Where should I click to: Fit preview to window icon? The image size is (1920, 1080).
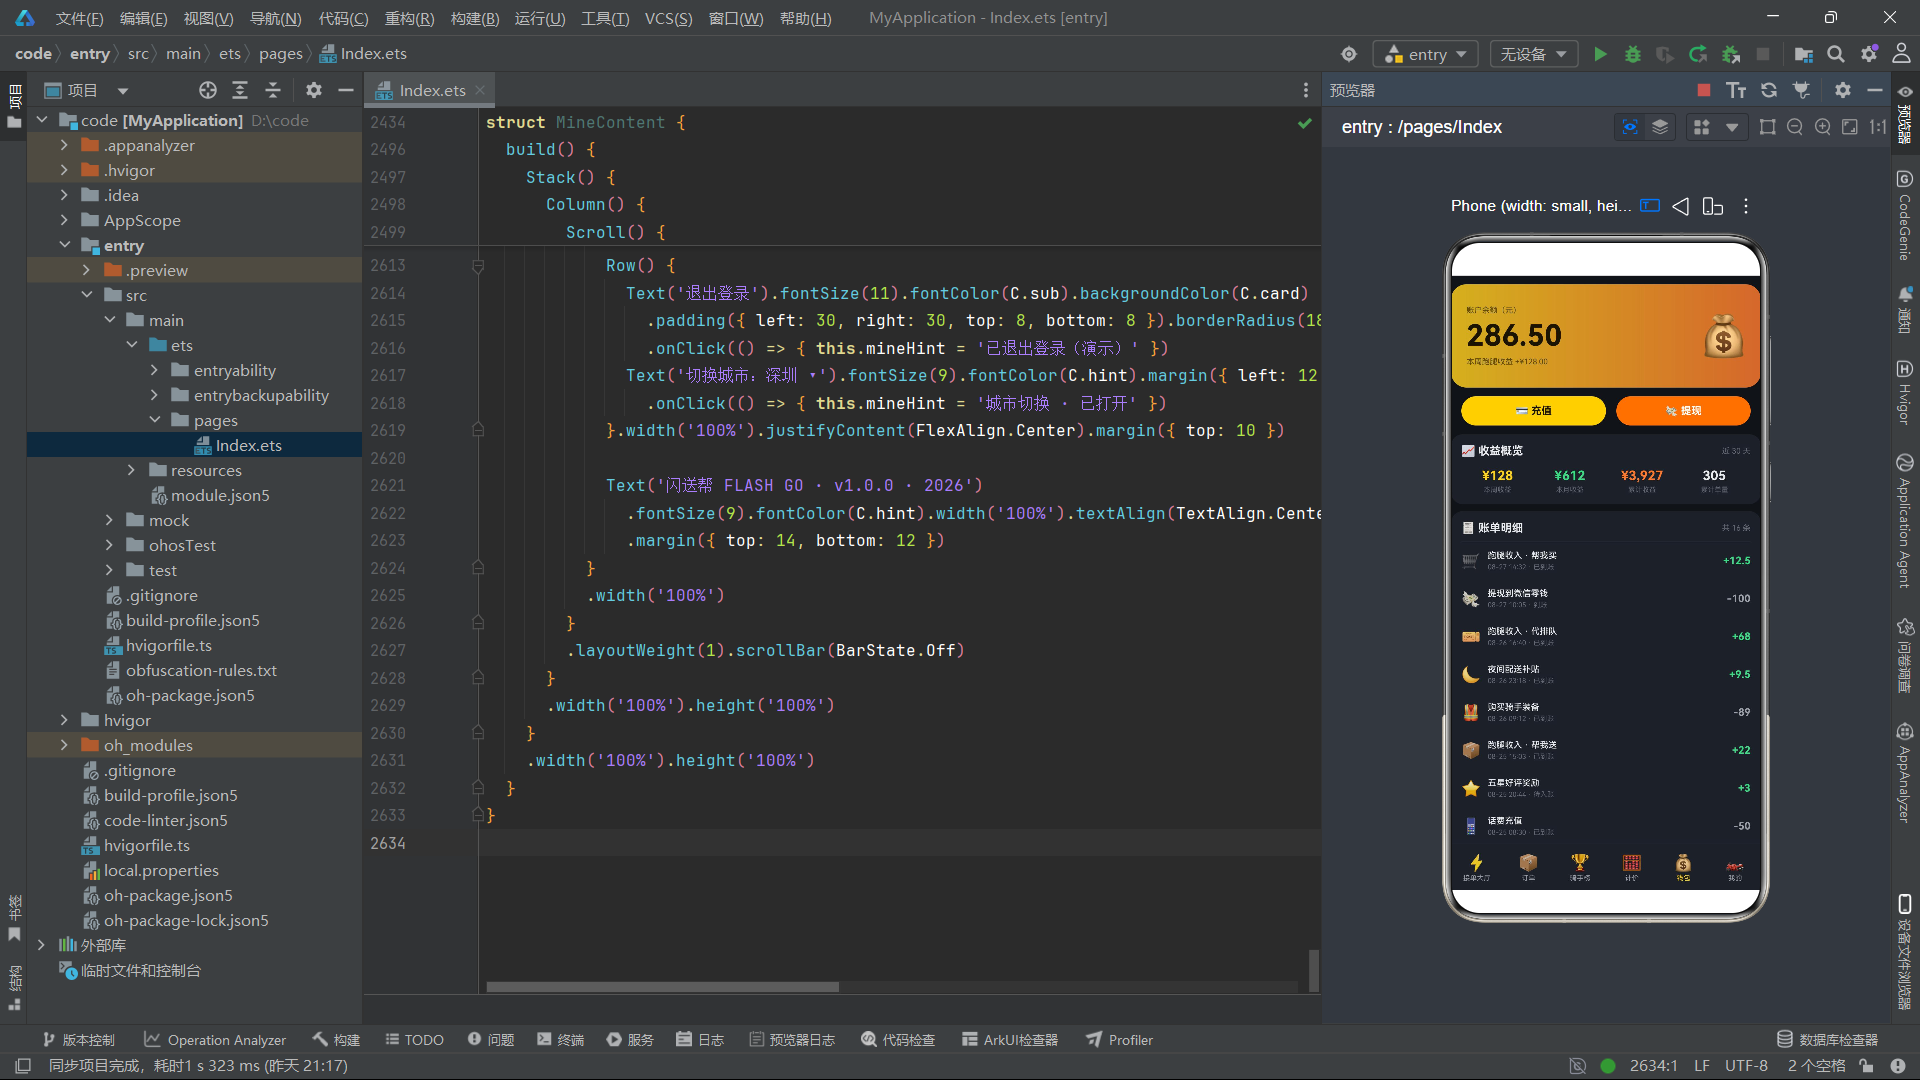(1850, 127)
